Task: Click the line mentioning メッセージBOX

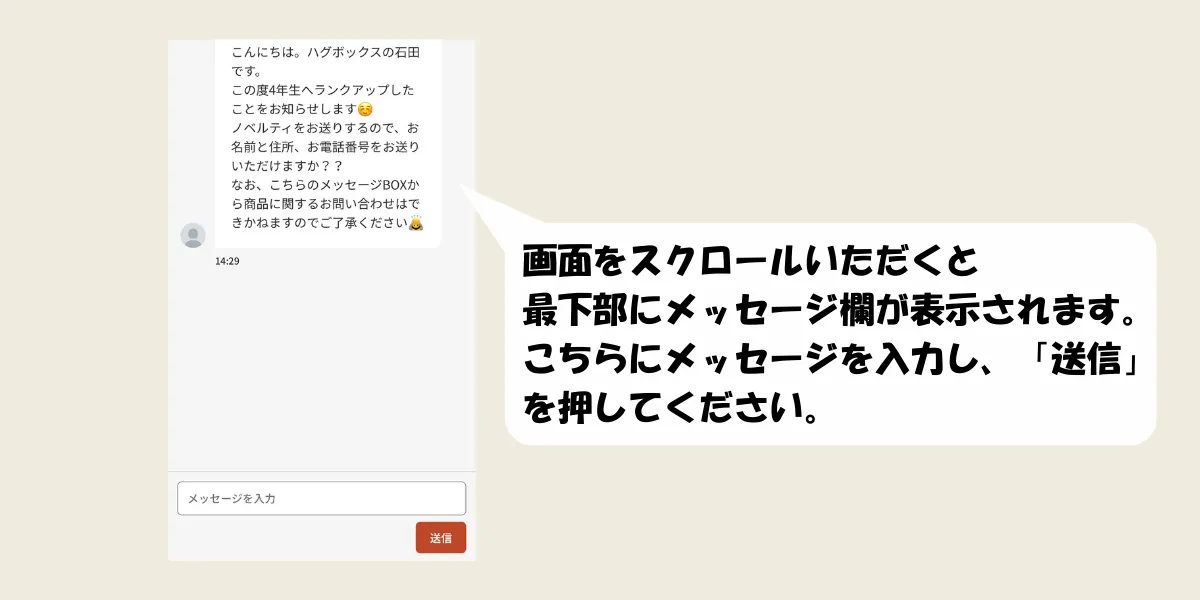Action: pyautogui.click(x=325, y=185)
